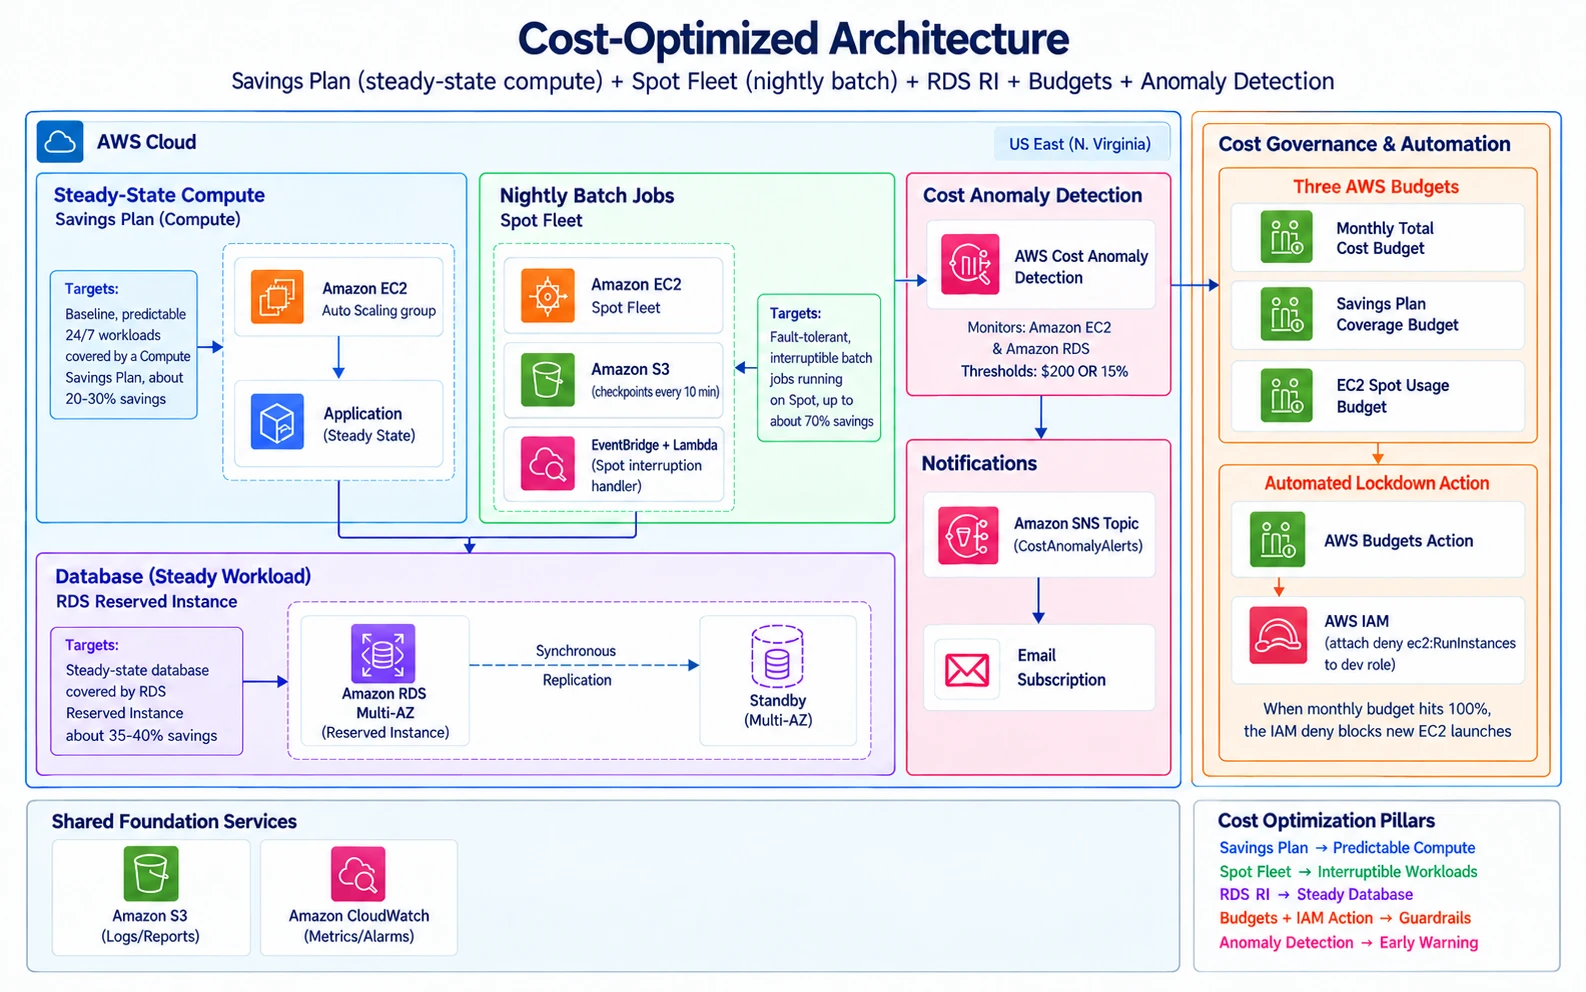Click the Amazon S3 checkpoints bucket icon
Image resolution: width=1586 pixels, height=992 pixels.
coord(547,379)
